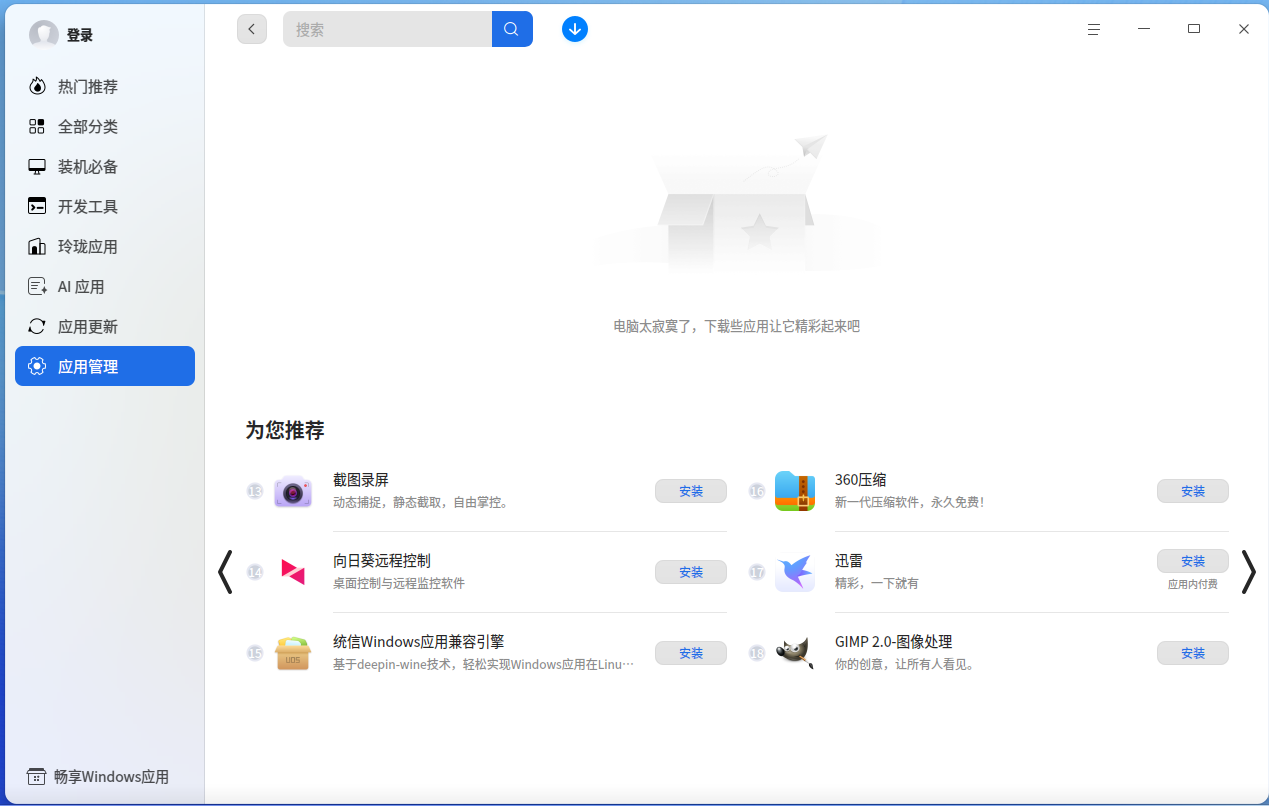Open the 向日葵远程控制 app title

[x=382, y=561]
